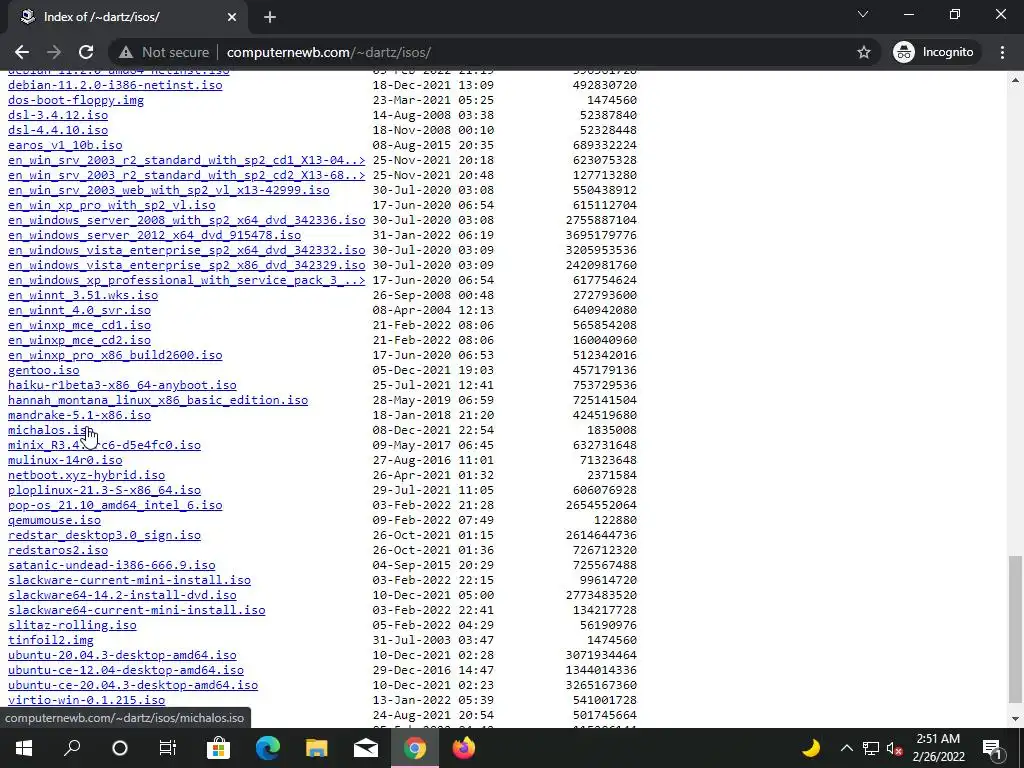Click the mandrake-5.1-x86.iso link
This screenshot has height=768, width=1024.
[x=79, y=415]
